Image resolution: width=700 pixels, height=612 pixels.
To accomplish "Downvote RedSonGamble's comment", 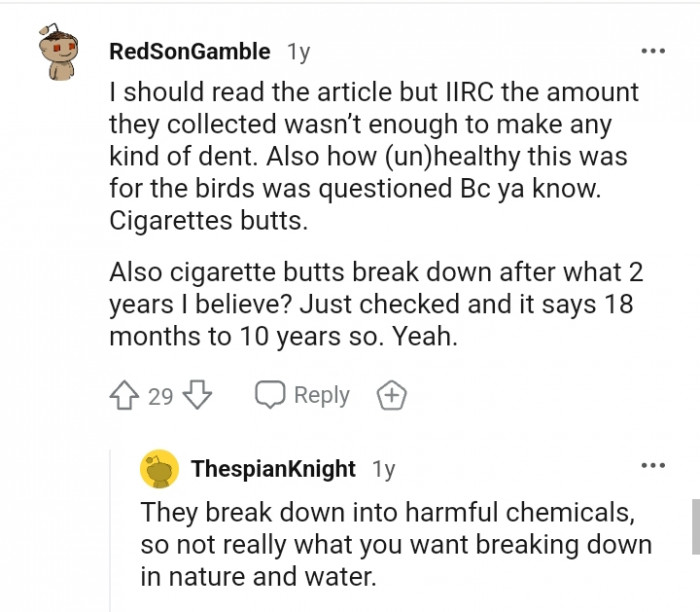I will [x=198, y=396].
